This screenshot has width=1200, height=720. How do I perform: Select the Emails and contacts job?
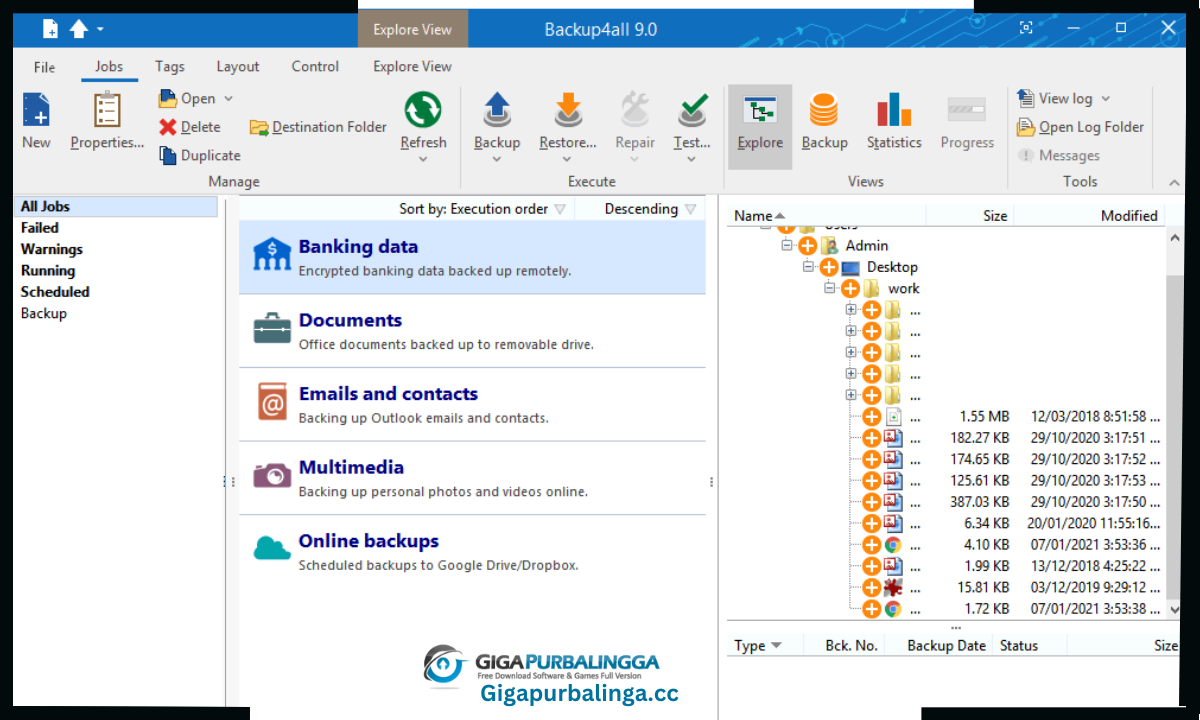(x=472, y=404)
